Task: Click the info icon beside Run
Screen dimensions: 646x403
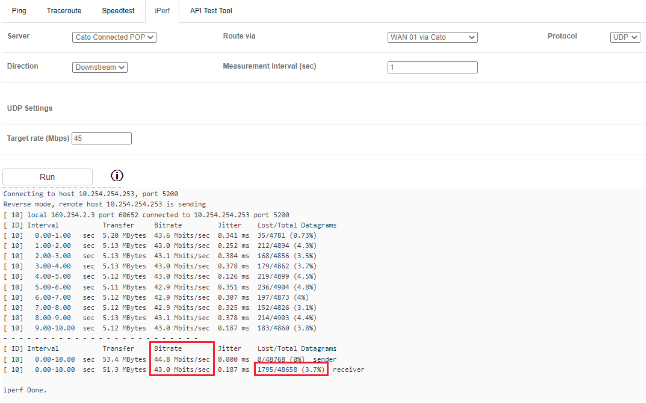Action: tap(117, 176)
